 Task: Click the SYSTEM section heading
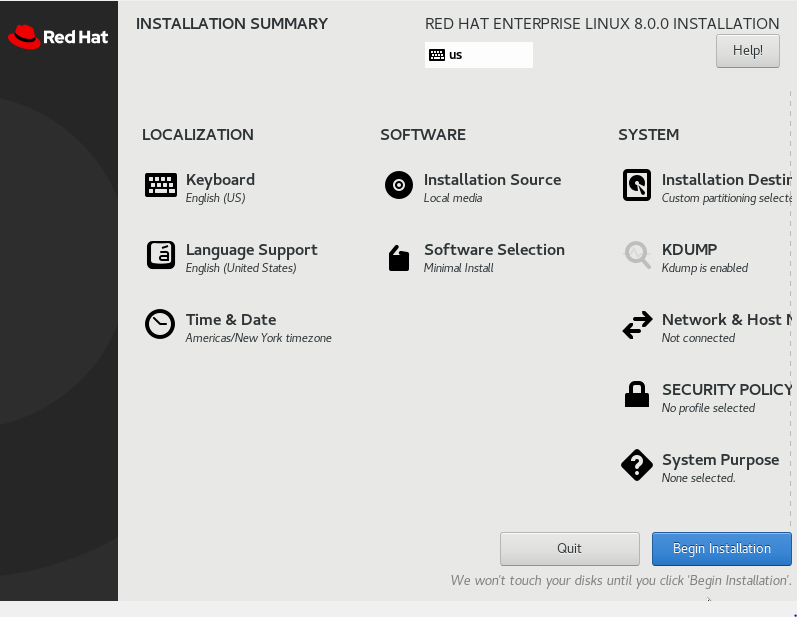click(x=649, y=135)
